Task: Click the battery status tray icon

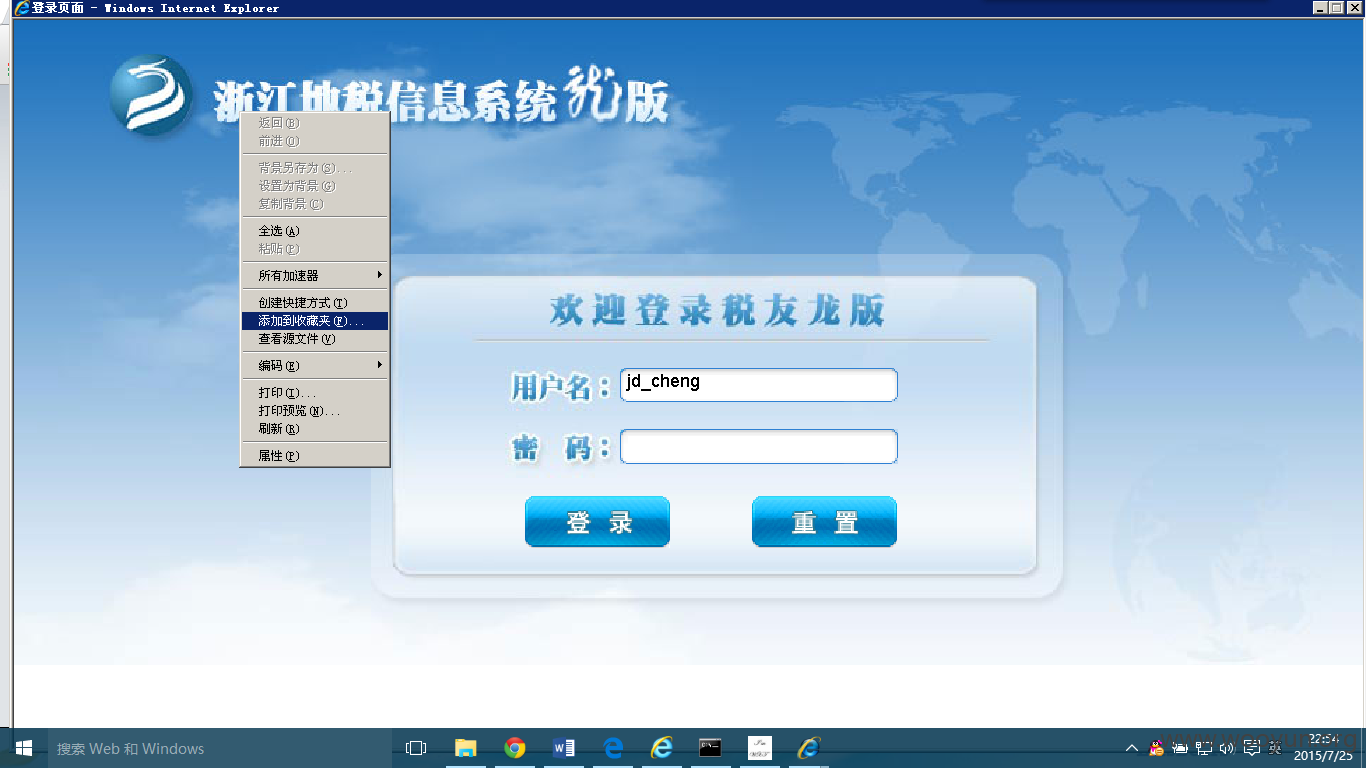Action: pos(1181,748)
